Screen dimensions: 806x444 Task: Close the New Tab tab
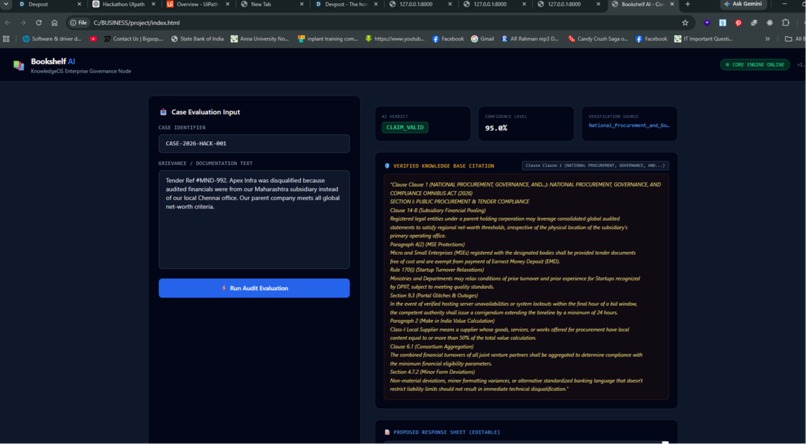(x=302, y=4)
